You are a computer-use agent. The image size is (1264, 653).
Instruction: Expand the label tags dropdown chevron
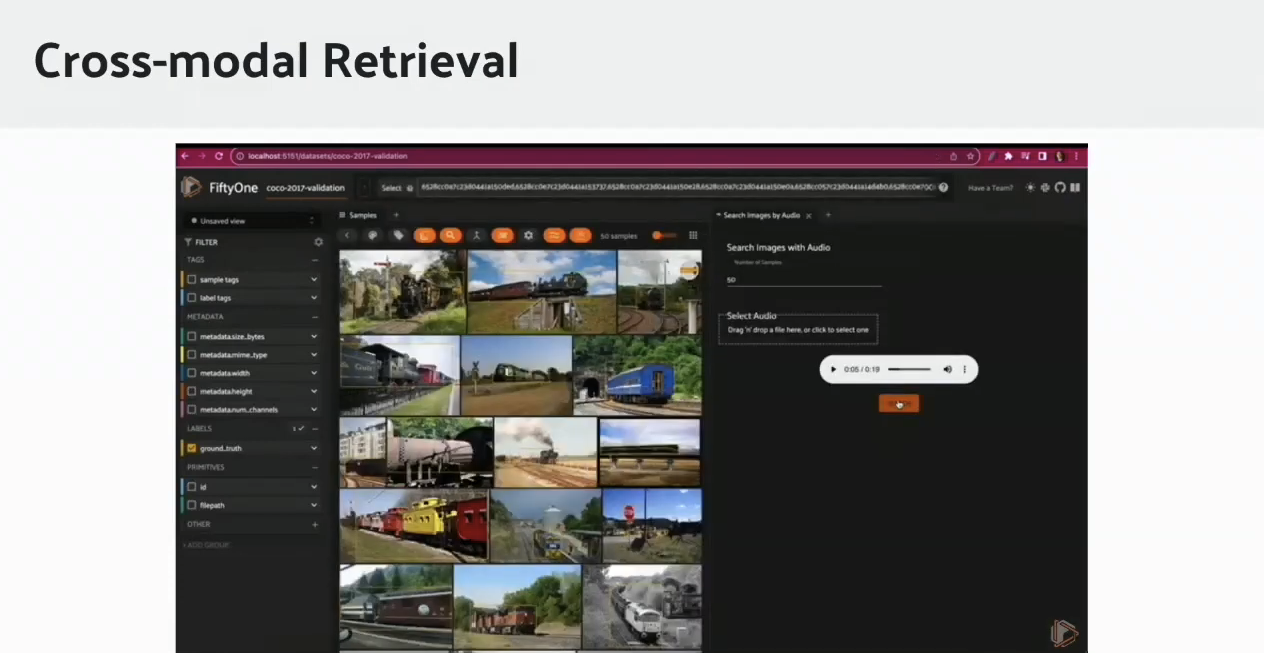click(314, 298)
